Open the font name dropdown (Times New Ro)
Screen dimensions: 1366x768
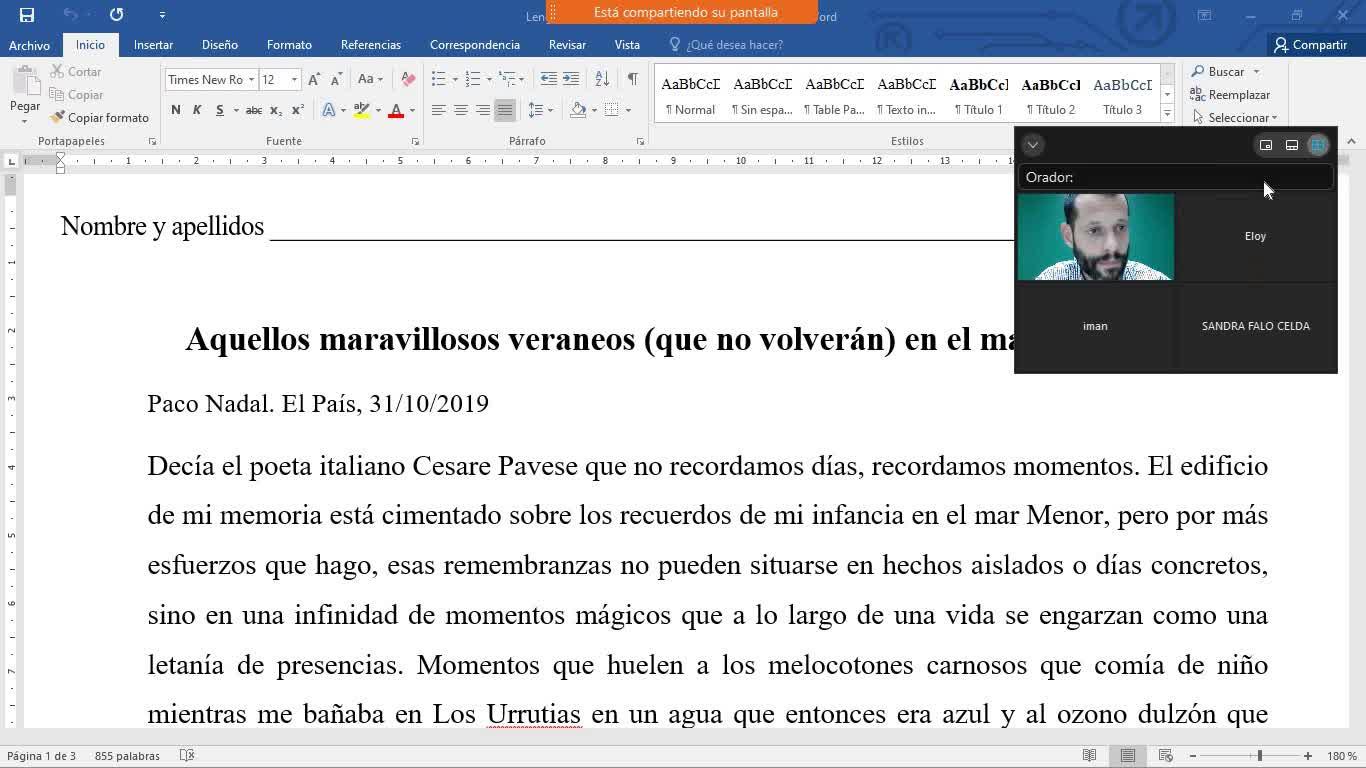[250, 79]
